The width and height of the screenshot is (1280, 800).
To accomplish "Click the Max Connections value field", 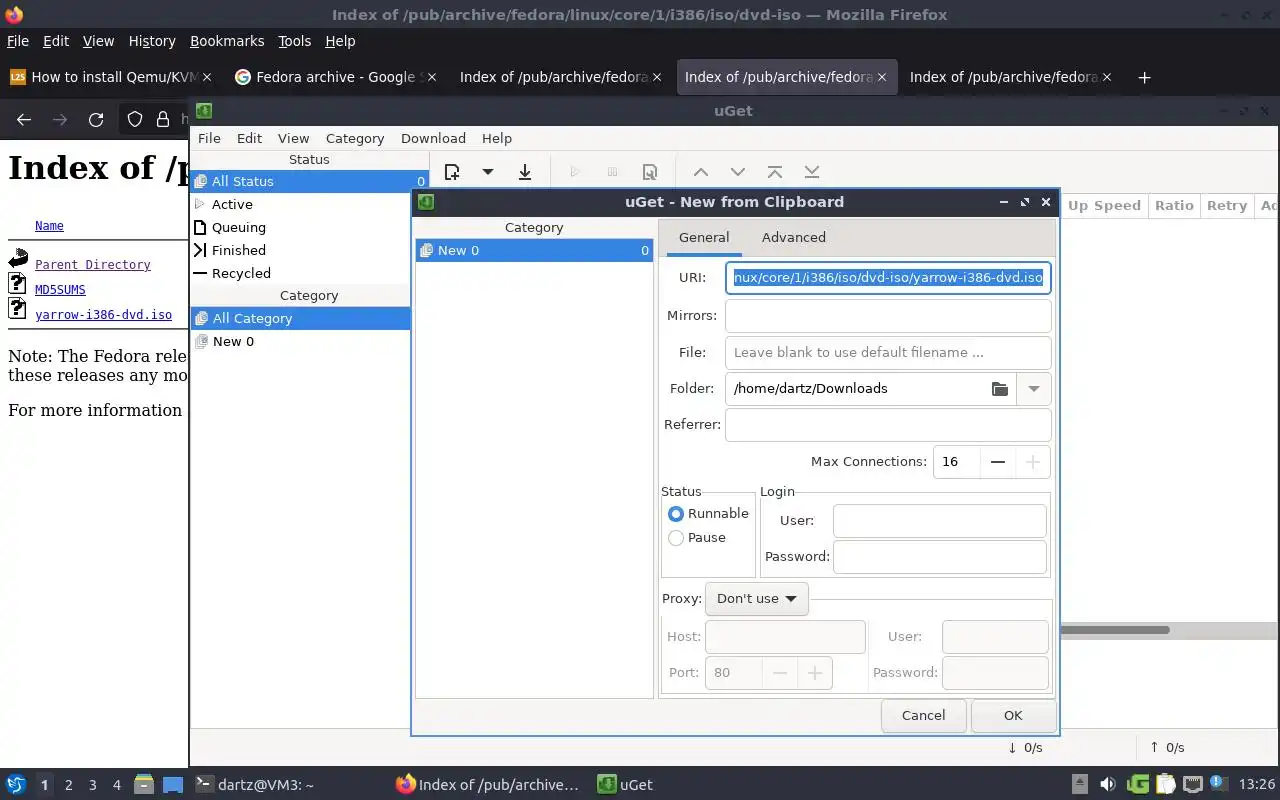I will [956, 462].
